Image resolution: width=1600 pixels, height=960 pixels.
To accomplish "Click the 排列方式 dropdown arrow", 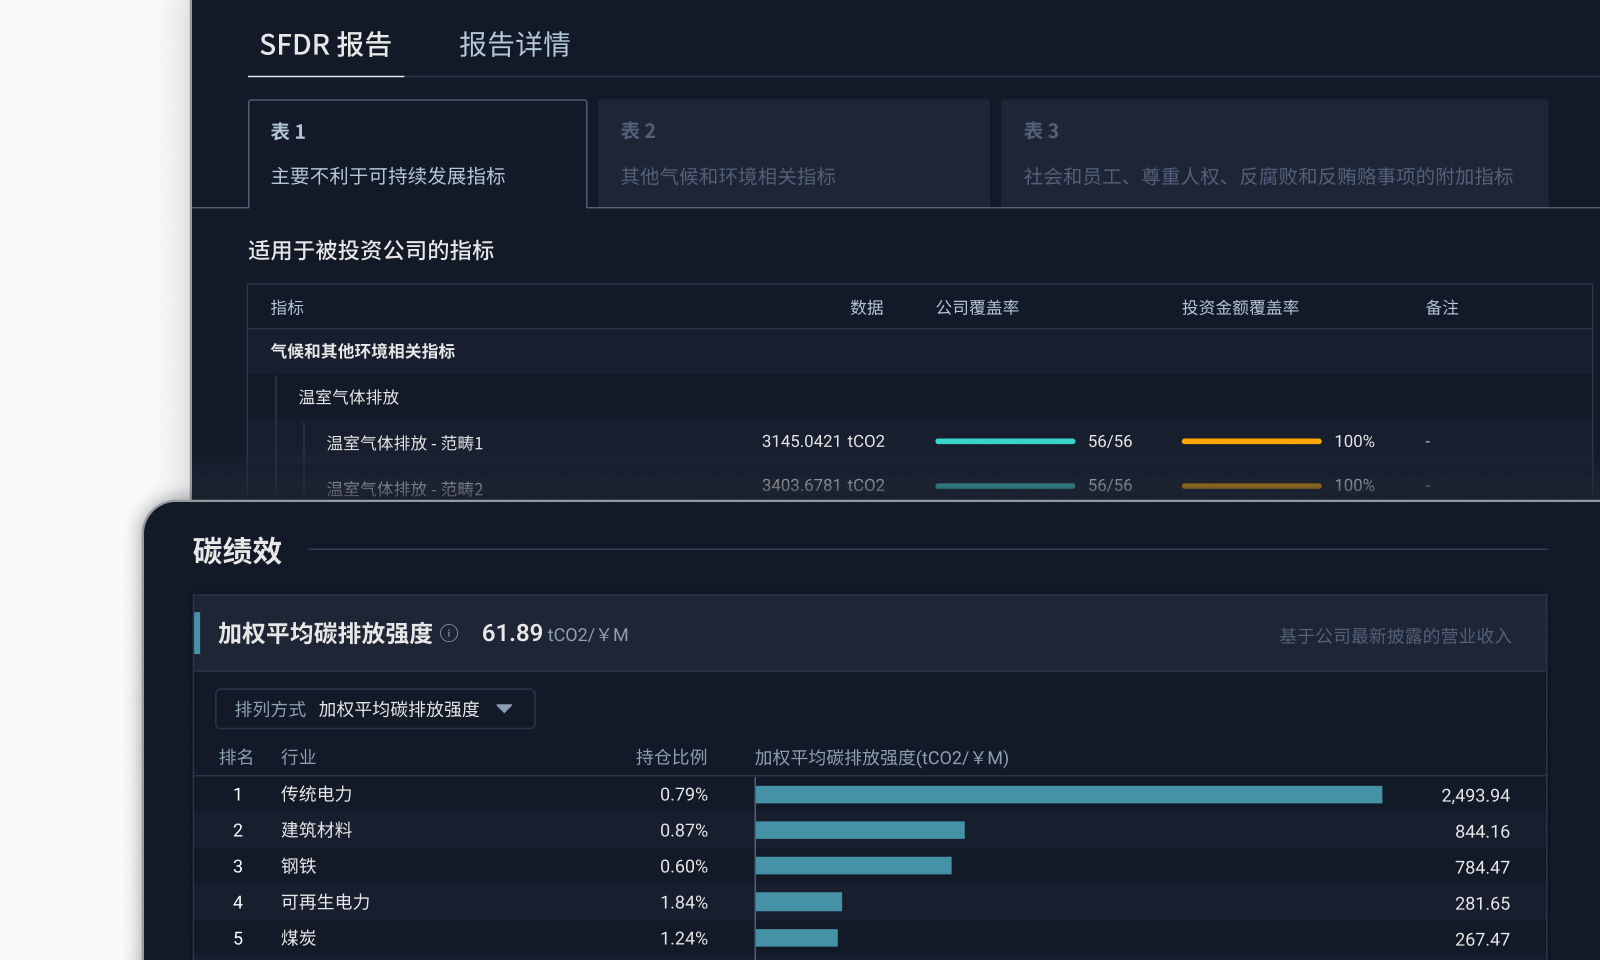I will pos(504,709).
